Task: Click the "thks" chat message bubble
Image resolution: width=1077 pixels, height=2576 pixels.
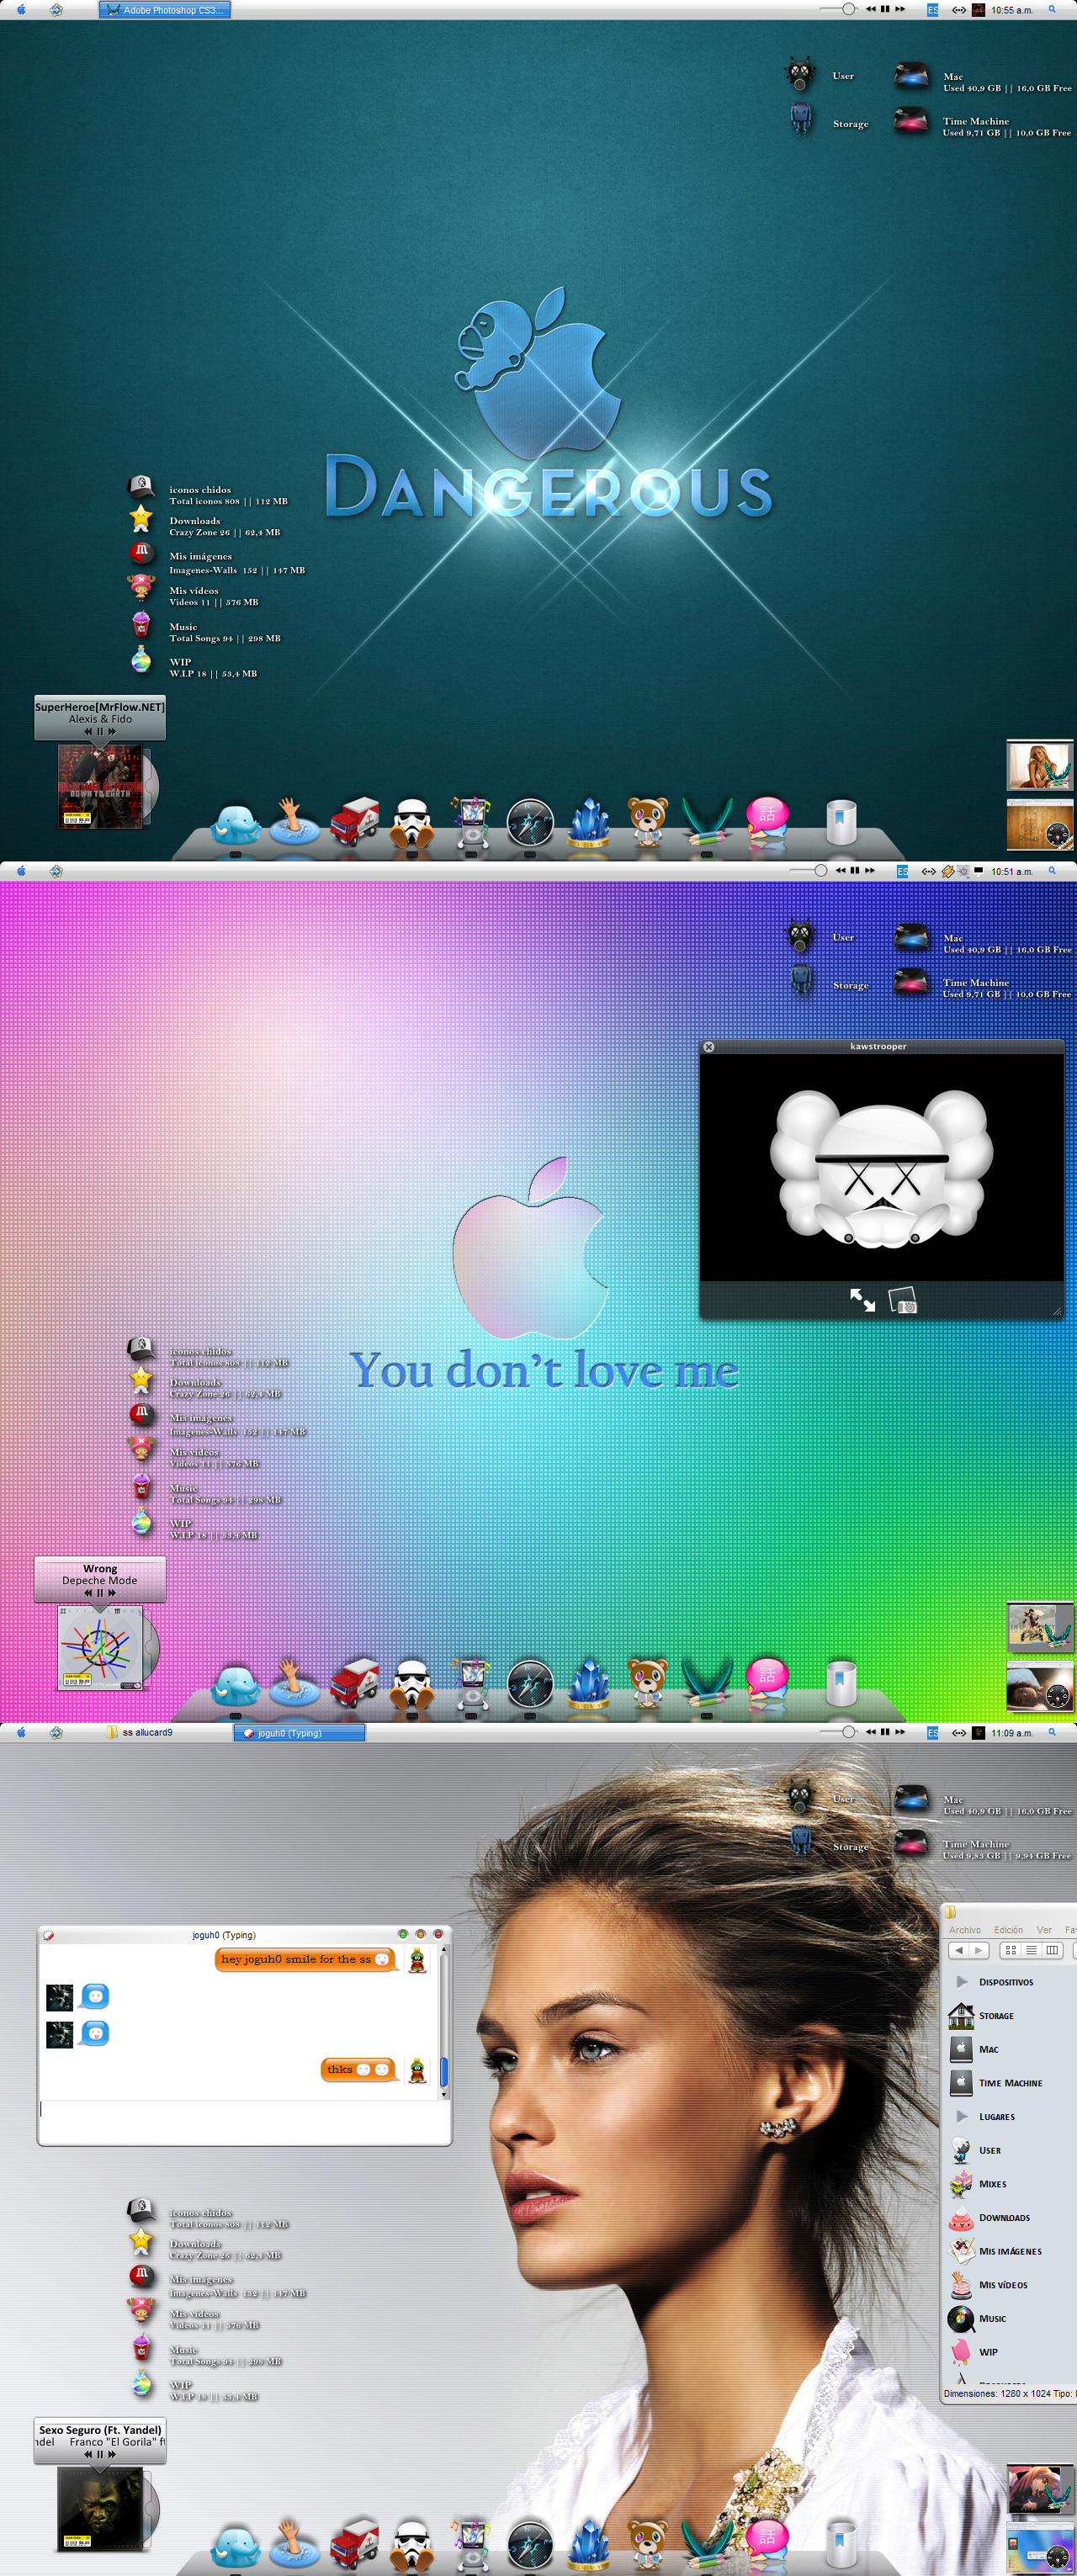Action: click(359, 2070)
